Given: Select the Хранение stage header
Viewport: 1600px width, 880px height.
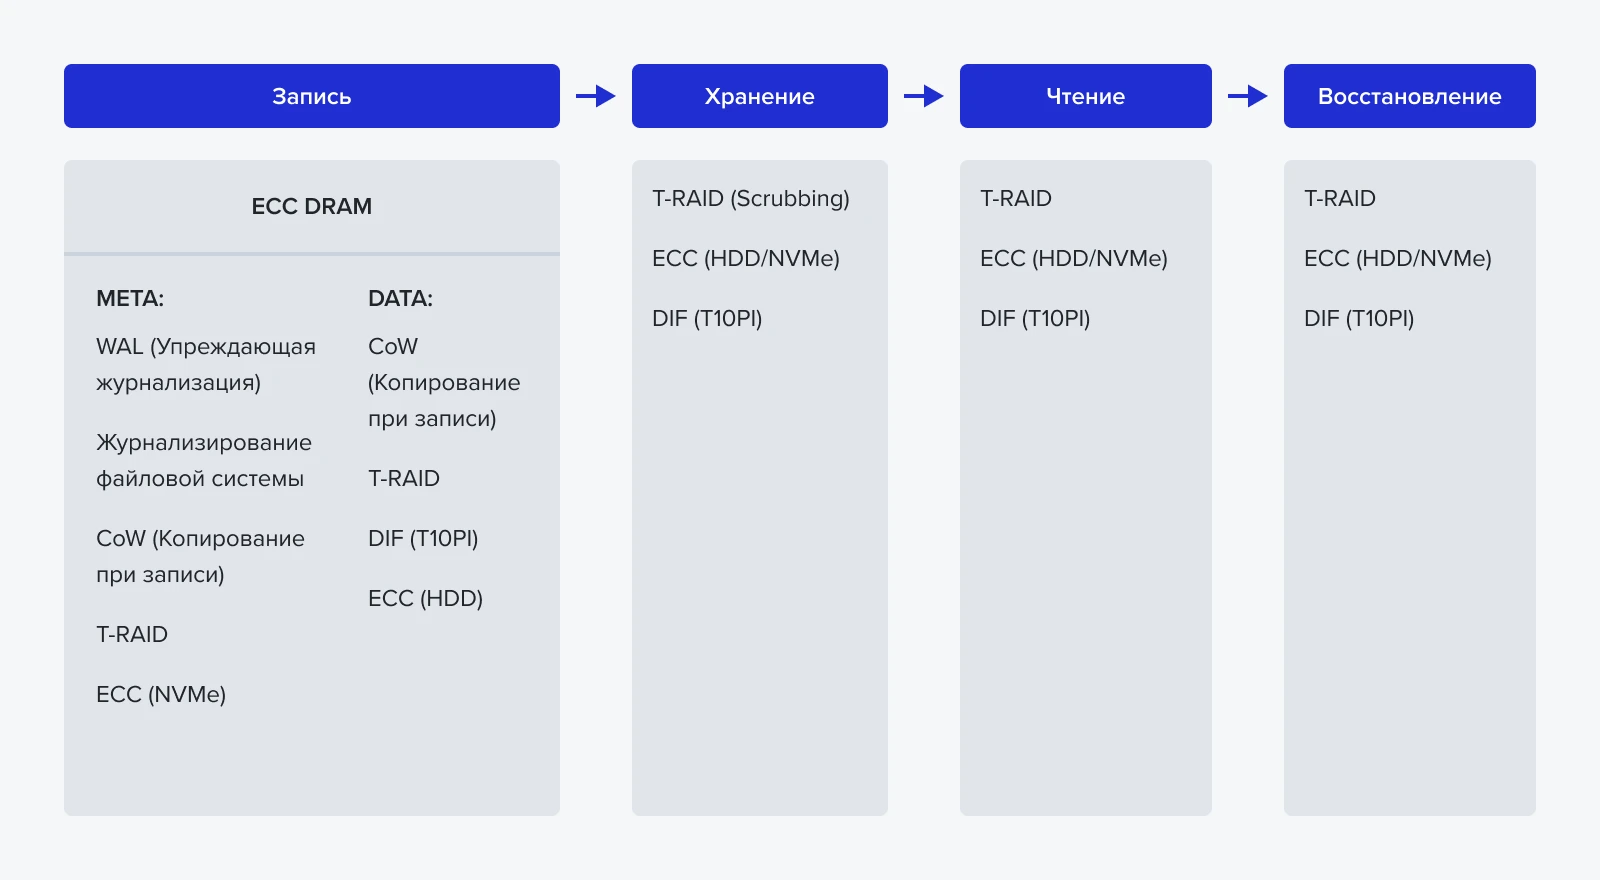Looking at the screenshot, I should click(760, 96).
